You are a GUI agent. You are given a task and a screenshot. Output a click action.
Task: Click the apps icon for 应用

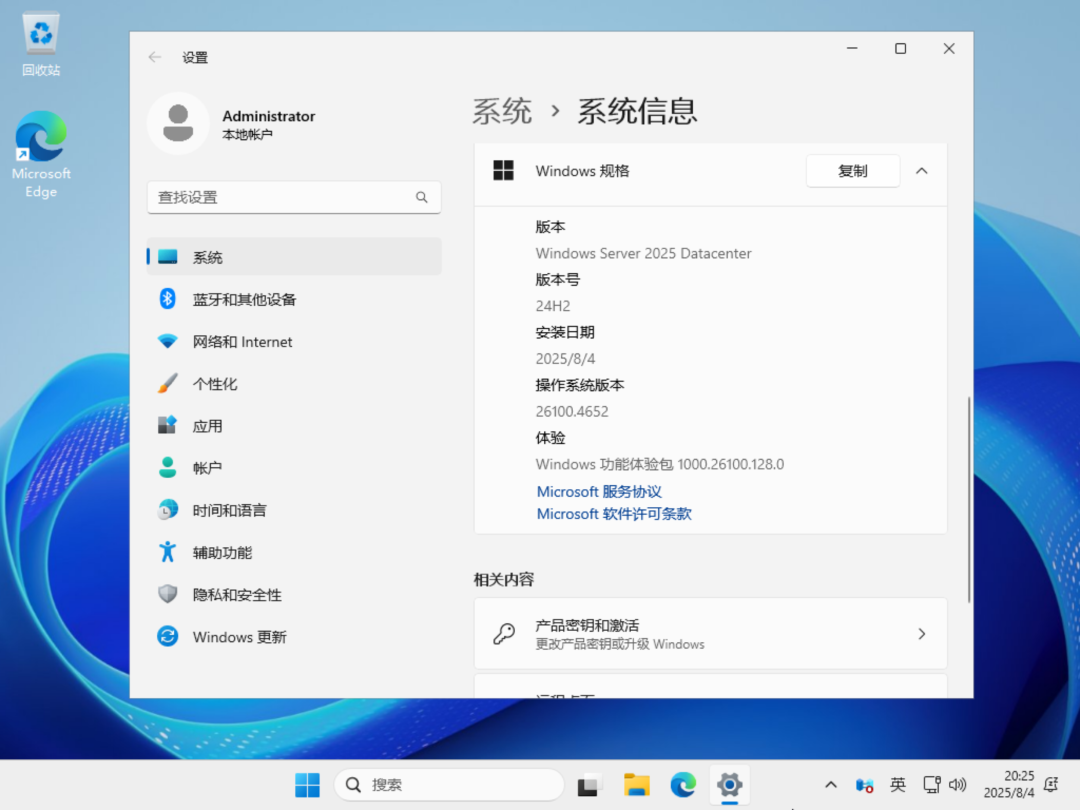point(167,425)
